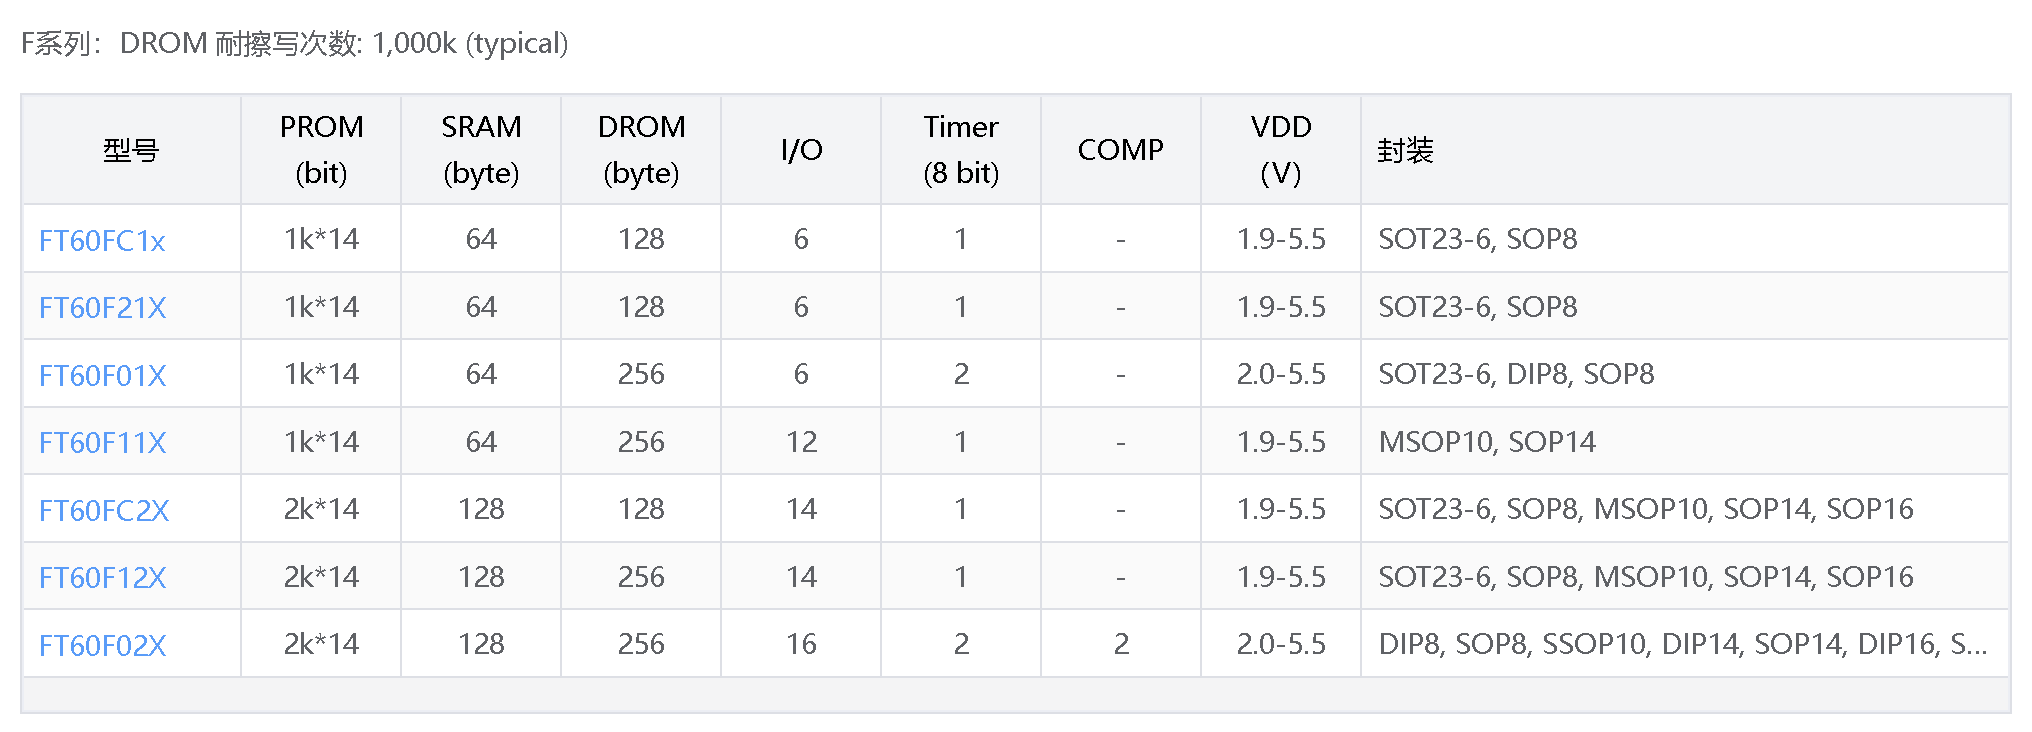Click the PROM (bit) column header
This screenshot has height=732, width=2032.
click(321, 150)
